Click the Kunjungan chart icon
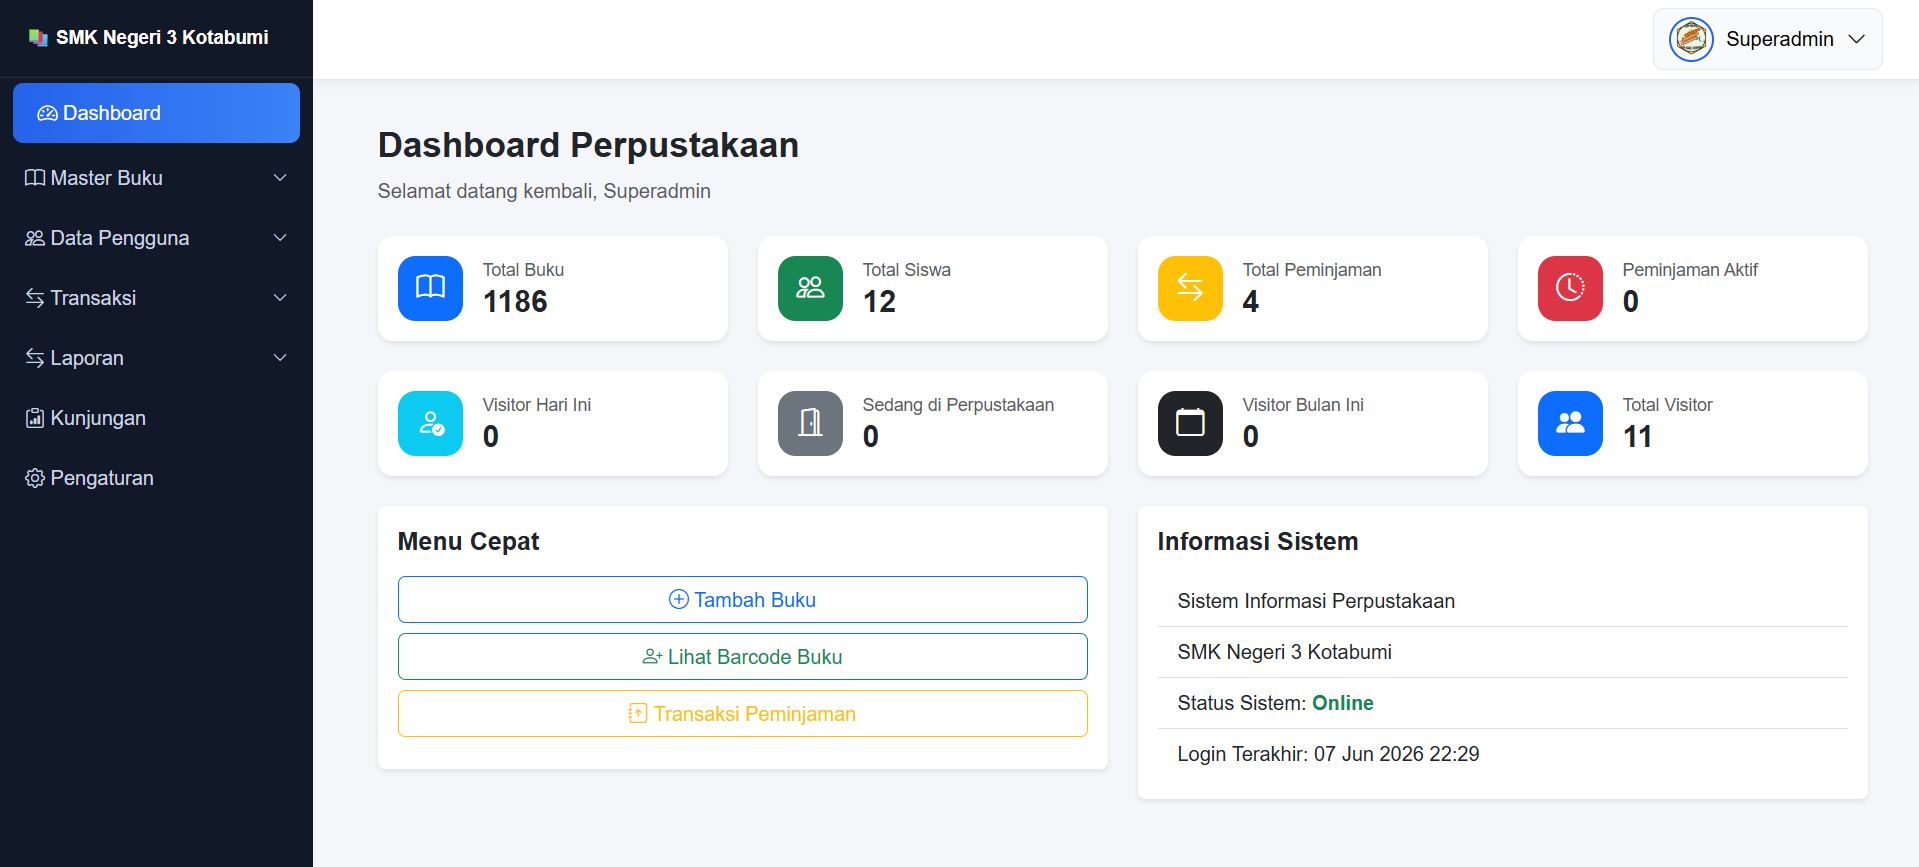1919x867 pixels. (35, 418)
